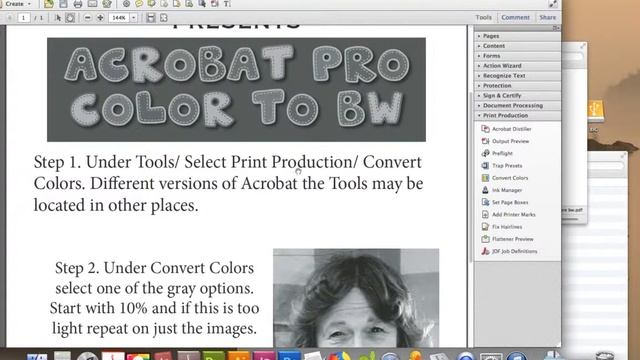Expand the Recognize Text section

(x=517, y=76)
